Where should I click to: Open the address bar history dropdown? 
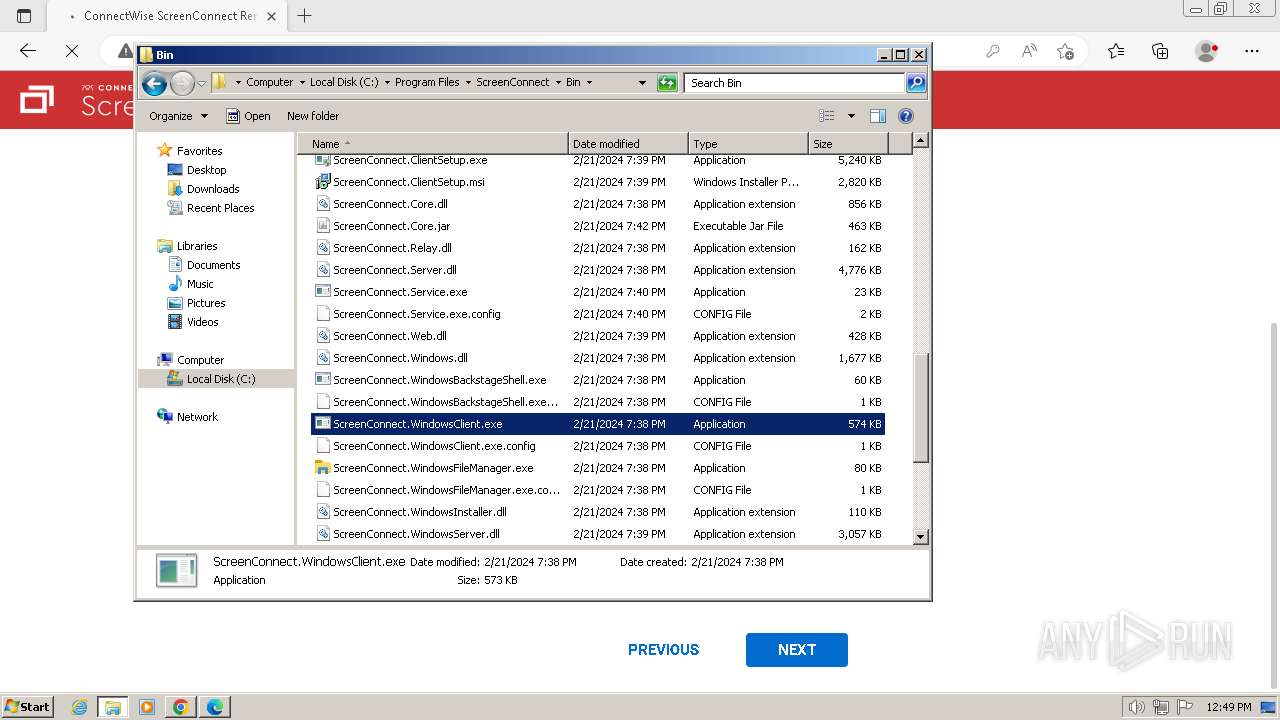[642, 83]
